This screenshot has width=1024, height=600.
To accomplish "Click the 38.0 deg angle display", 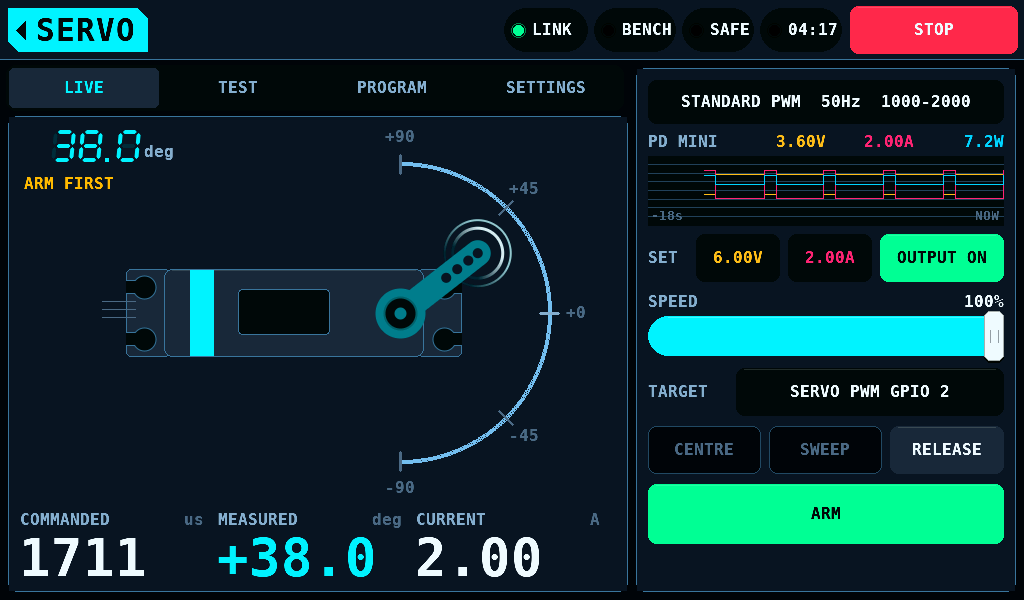I will coord(113,146).
